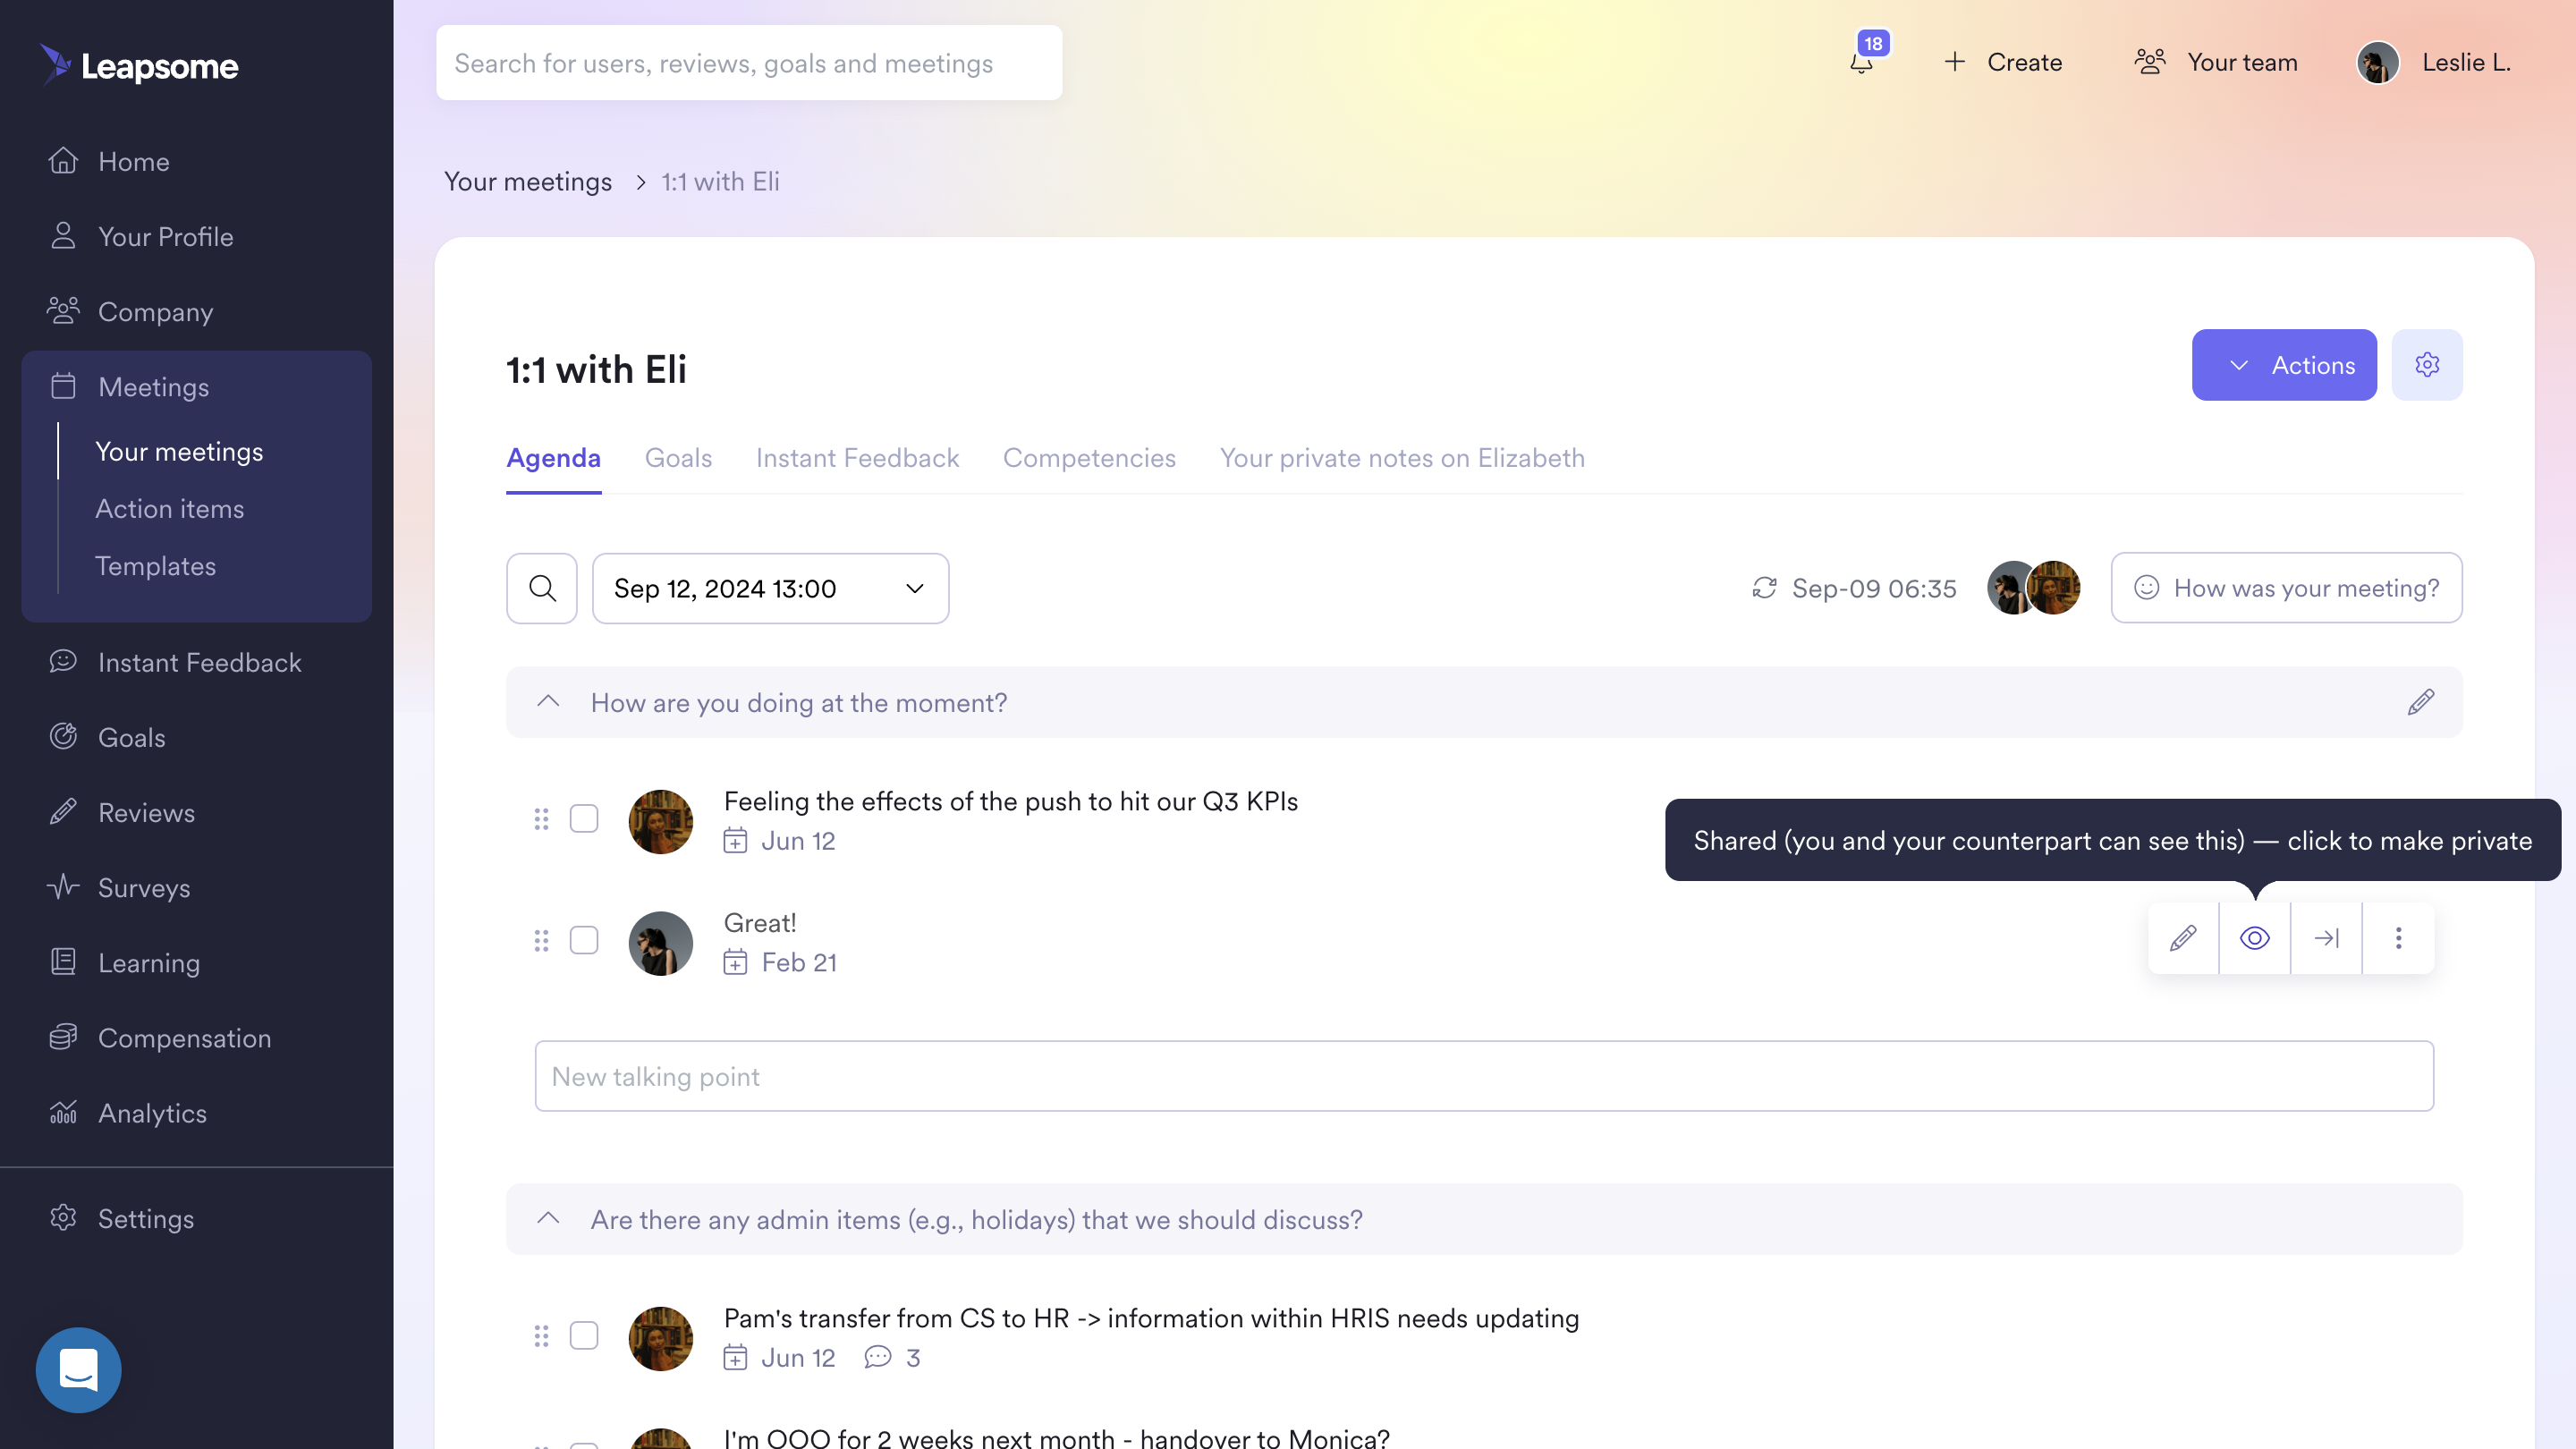
Task: Open Leslie L. profile avatar
Action: [x=2377, y=62]
